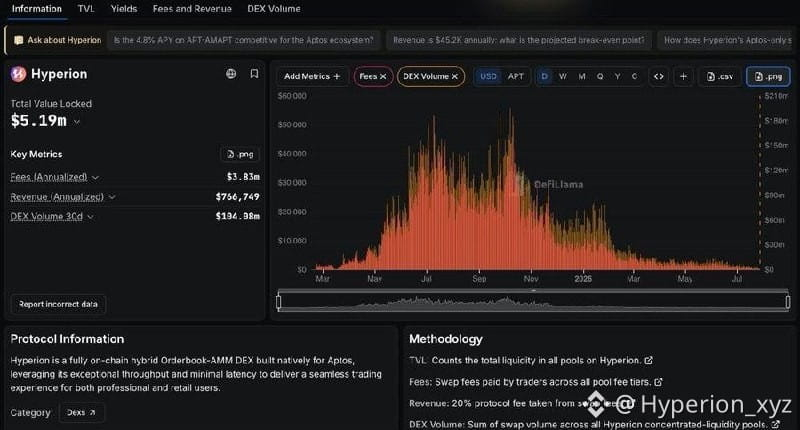Bookmark the Hyperion protocol
This screenshot has width=800, height=430.
coord(254,74)
